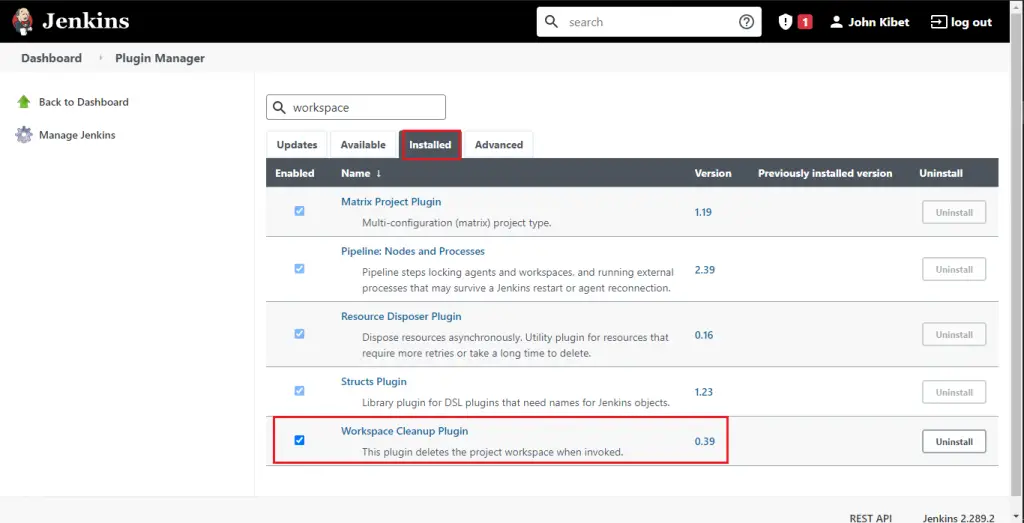Open Manage Jenkins sidebar link

point(77,135)
